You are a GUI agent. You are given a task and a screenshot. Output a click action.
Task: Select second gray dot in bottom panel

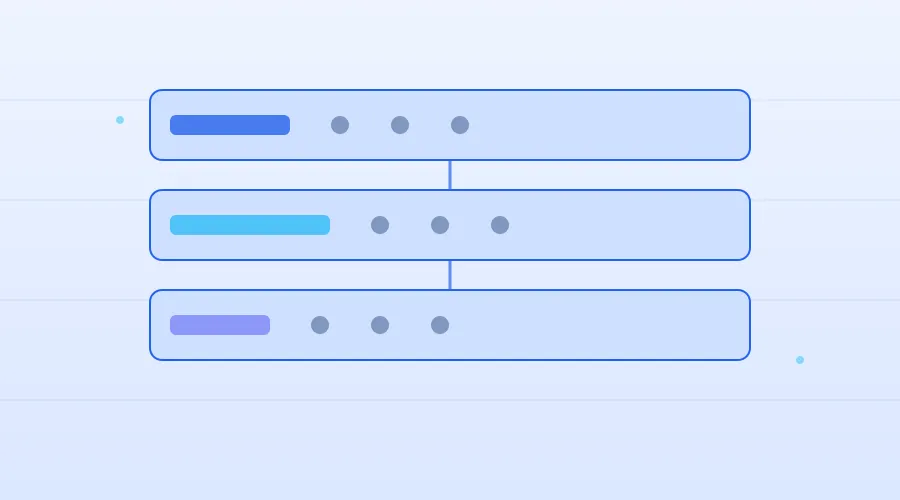coord(380,325)
